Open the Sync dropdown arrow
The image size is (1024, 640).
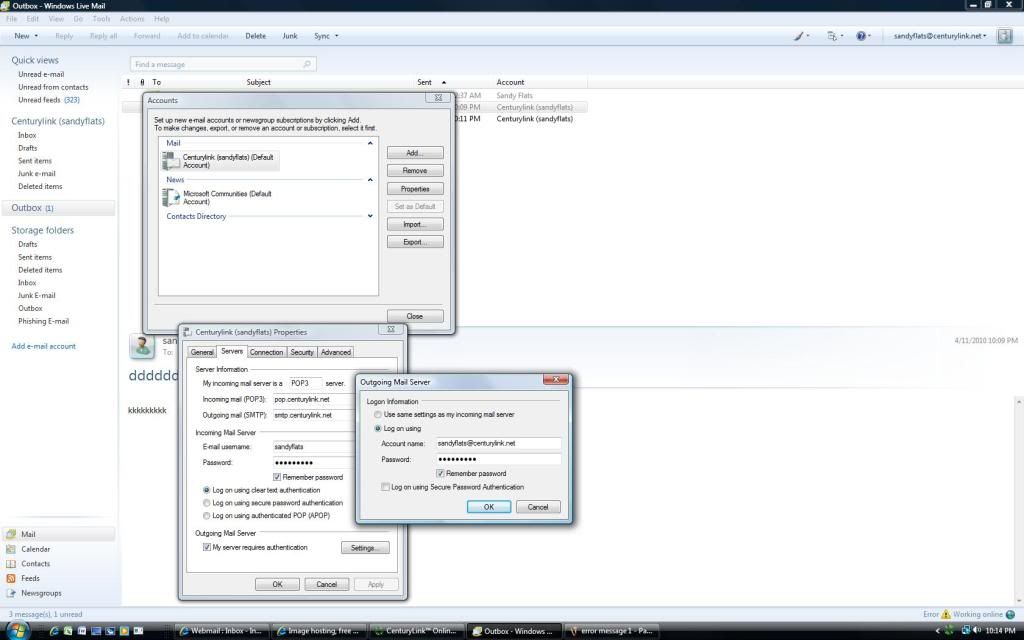point(336,37)
